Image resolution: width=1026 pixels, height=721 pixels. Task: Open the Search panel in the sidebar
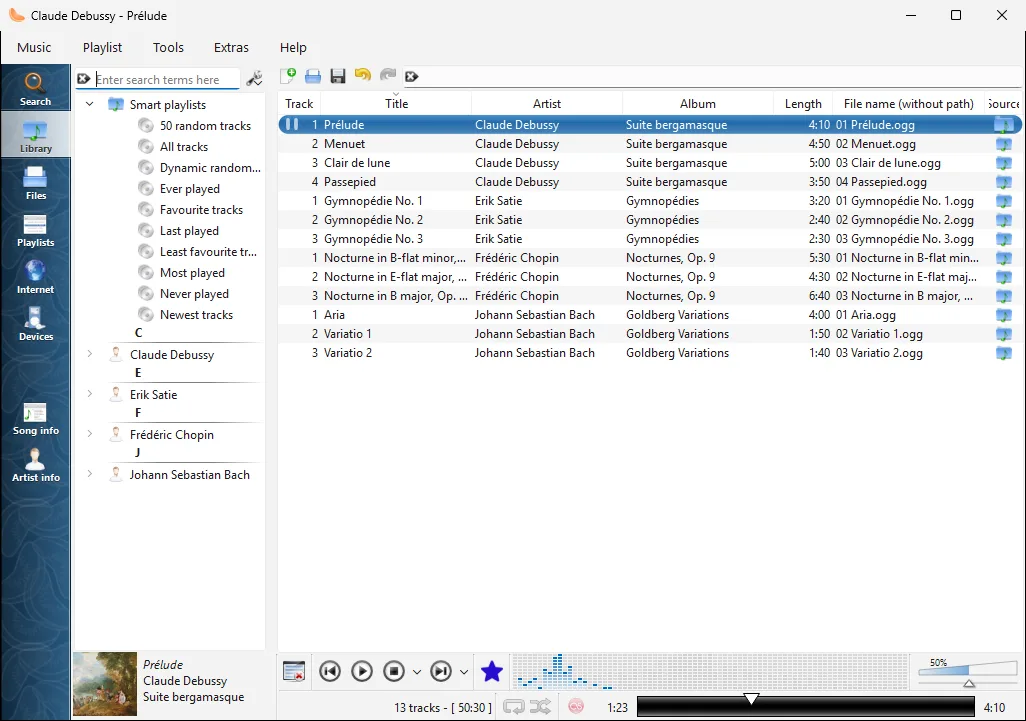(35, 88)
